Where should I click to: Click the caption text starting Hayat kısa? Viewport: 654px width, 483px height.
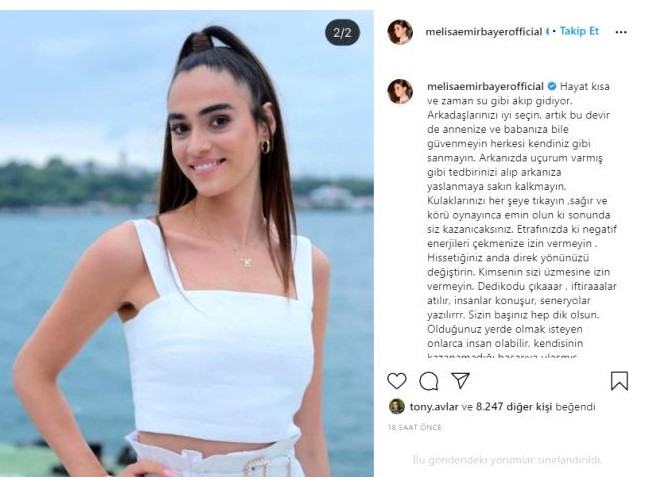click(521, 221)
